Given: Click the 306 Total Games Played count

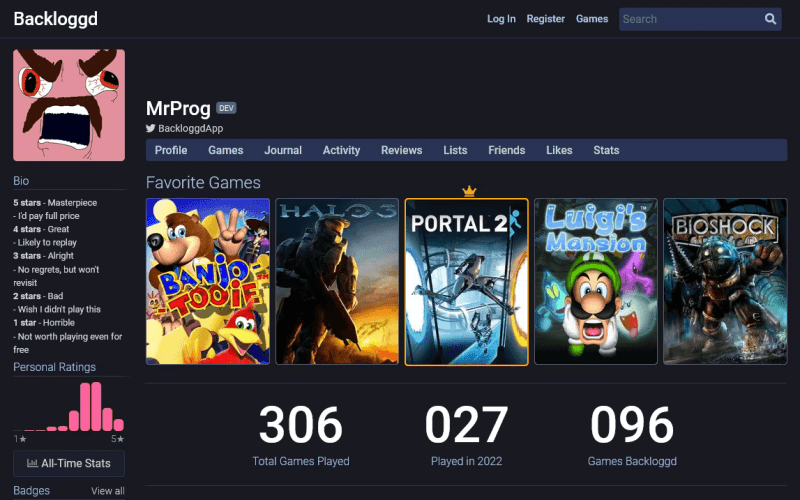Looking at the screenshot, I should pyautogui.click(x=301, y=425).
